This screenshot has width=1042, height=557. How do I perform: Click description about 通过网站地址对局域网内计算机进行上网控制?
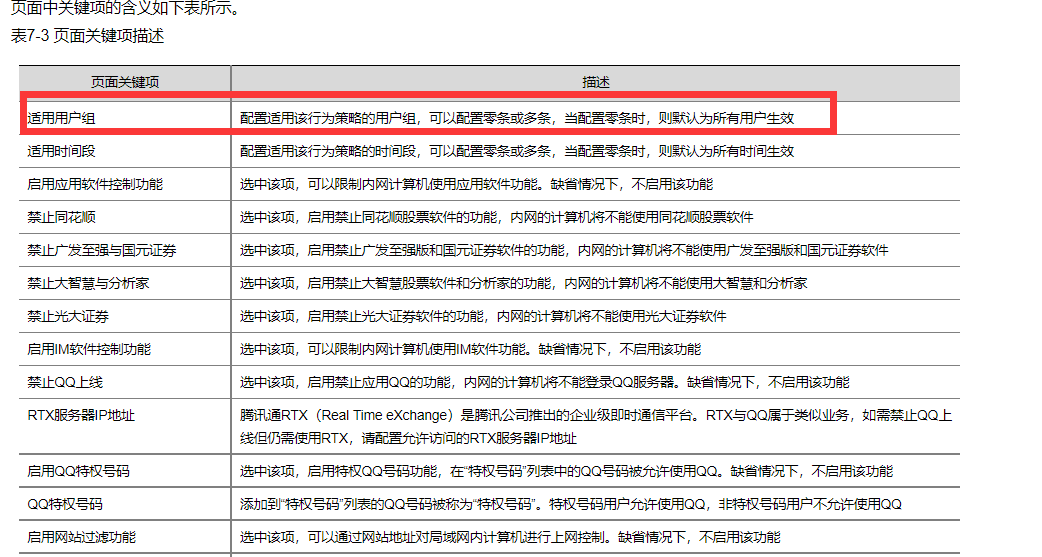click(510, 537)
